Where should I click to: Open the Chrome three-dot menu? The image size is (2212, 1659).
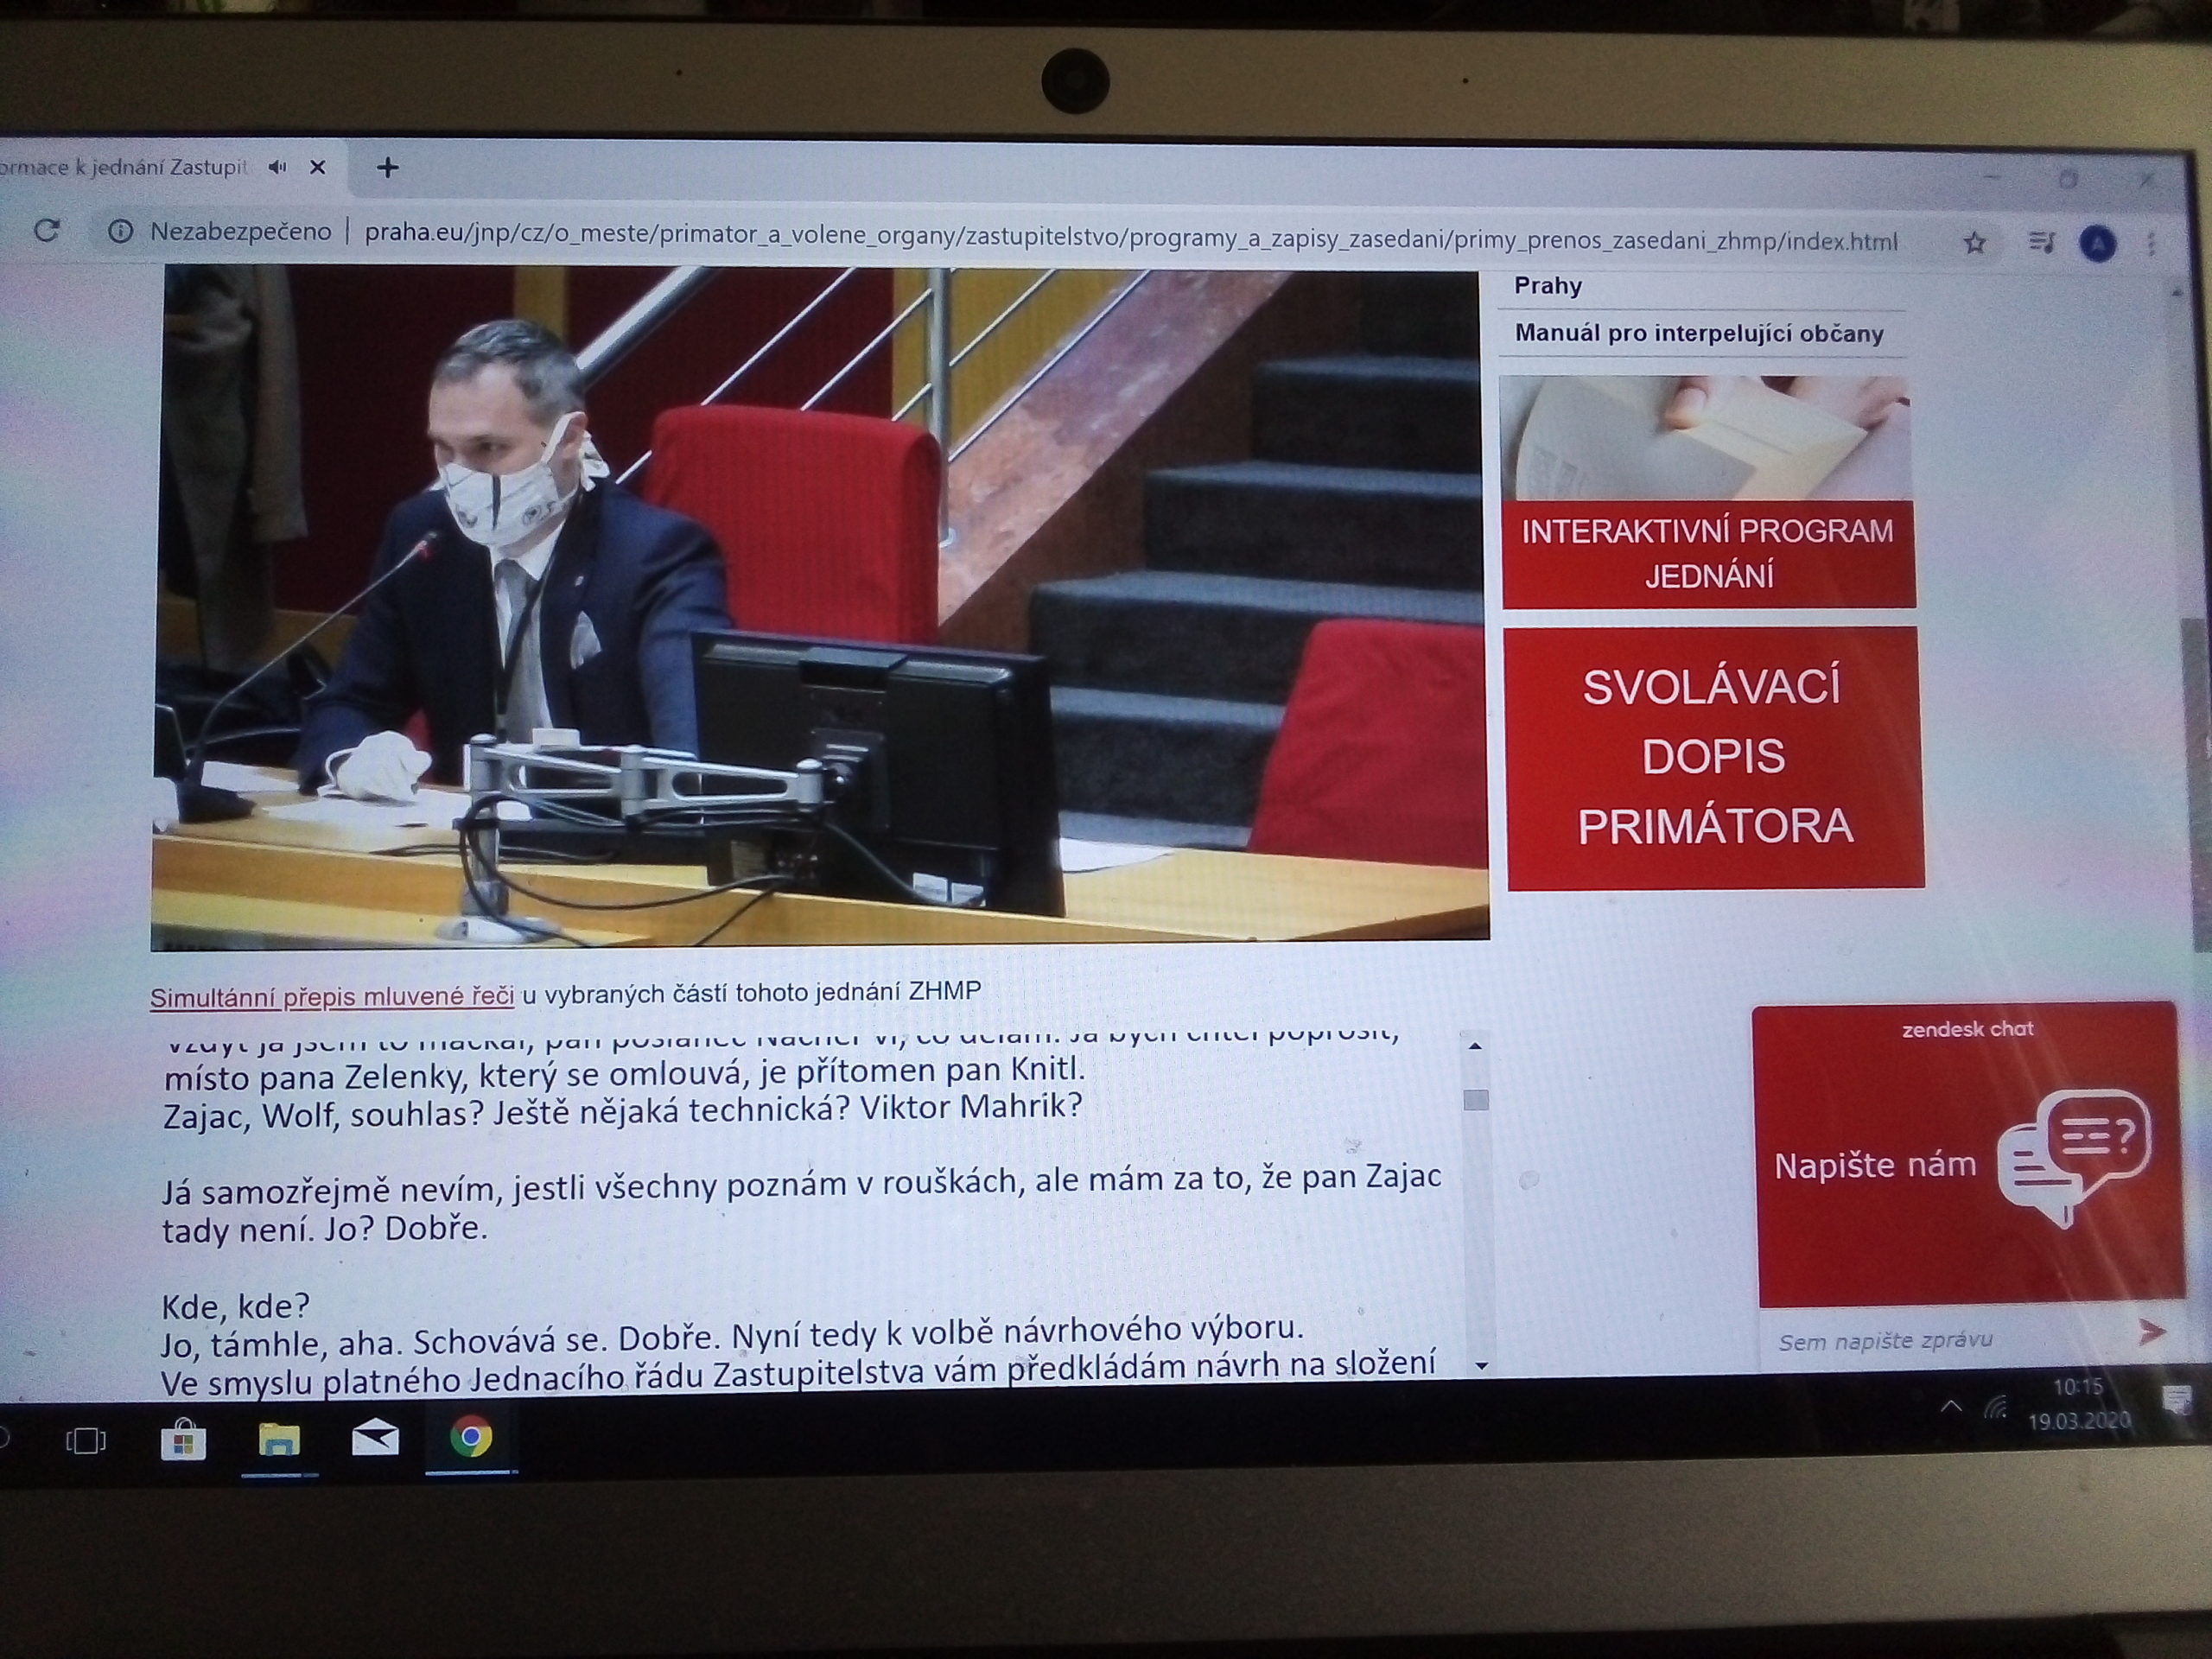(x=2152, y=245)
